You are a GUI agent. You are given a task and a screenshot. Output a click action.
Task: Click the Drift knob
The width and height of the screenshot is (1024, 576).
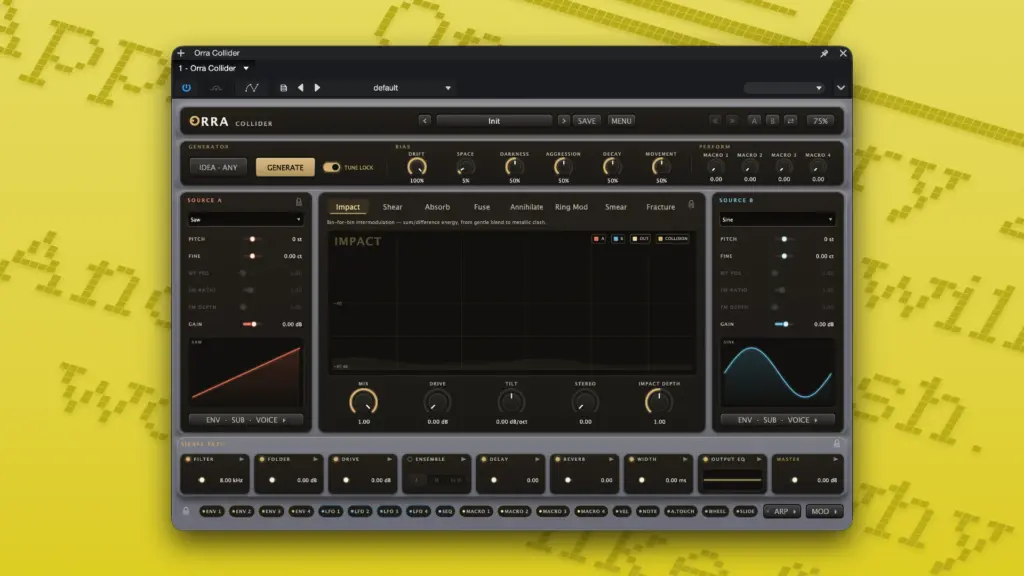tap(417, 167)
